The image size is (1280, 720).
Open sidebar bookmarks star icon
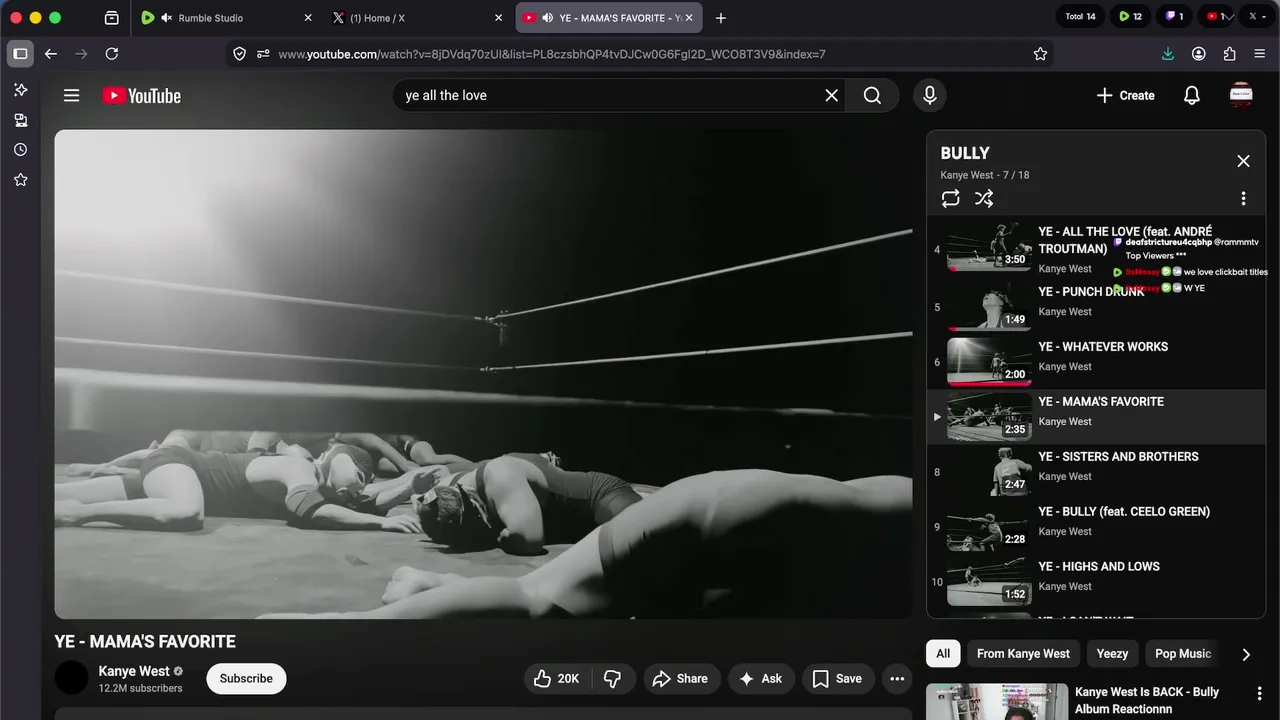tap(20, 180)
